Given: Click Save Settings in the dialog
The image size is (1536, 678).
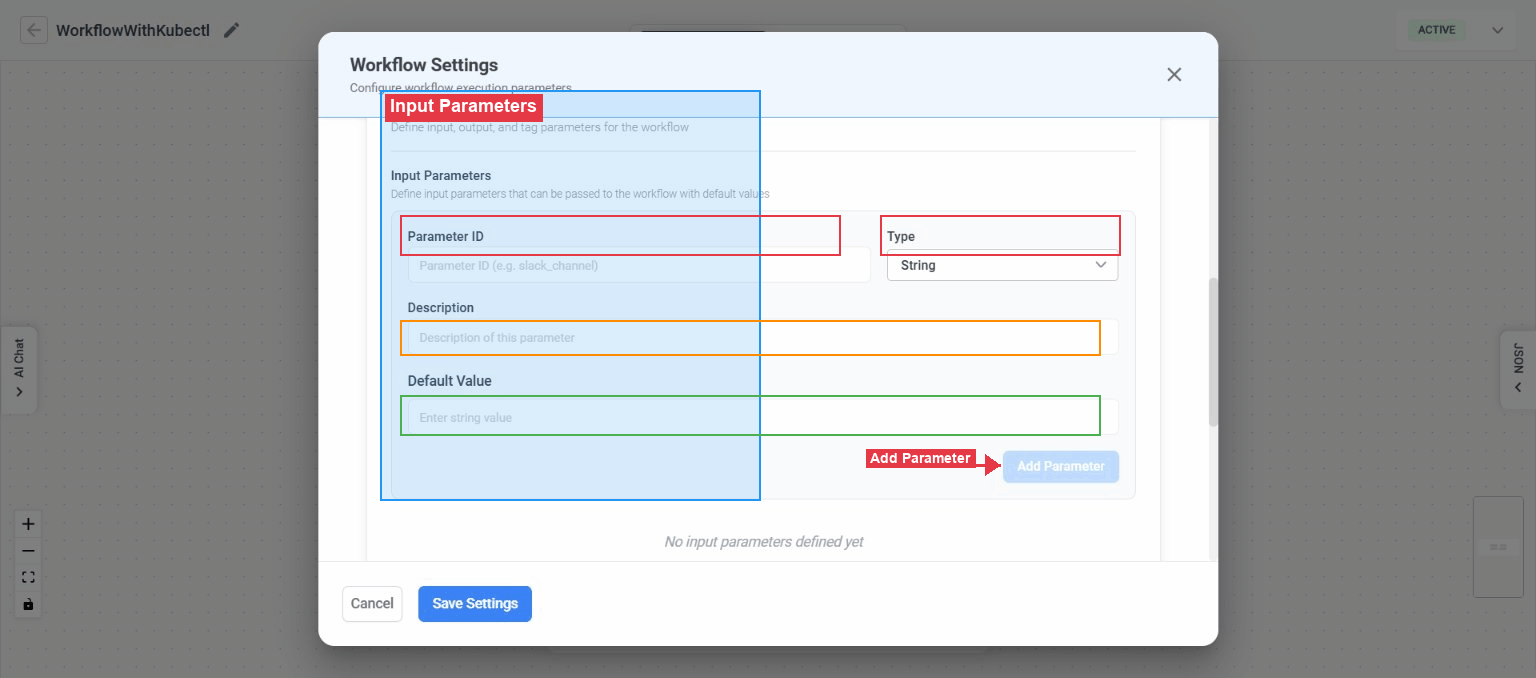Looking at the screenshot, I should coord(474,603).
